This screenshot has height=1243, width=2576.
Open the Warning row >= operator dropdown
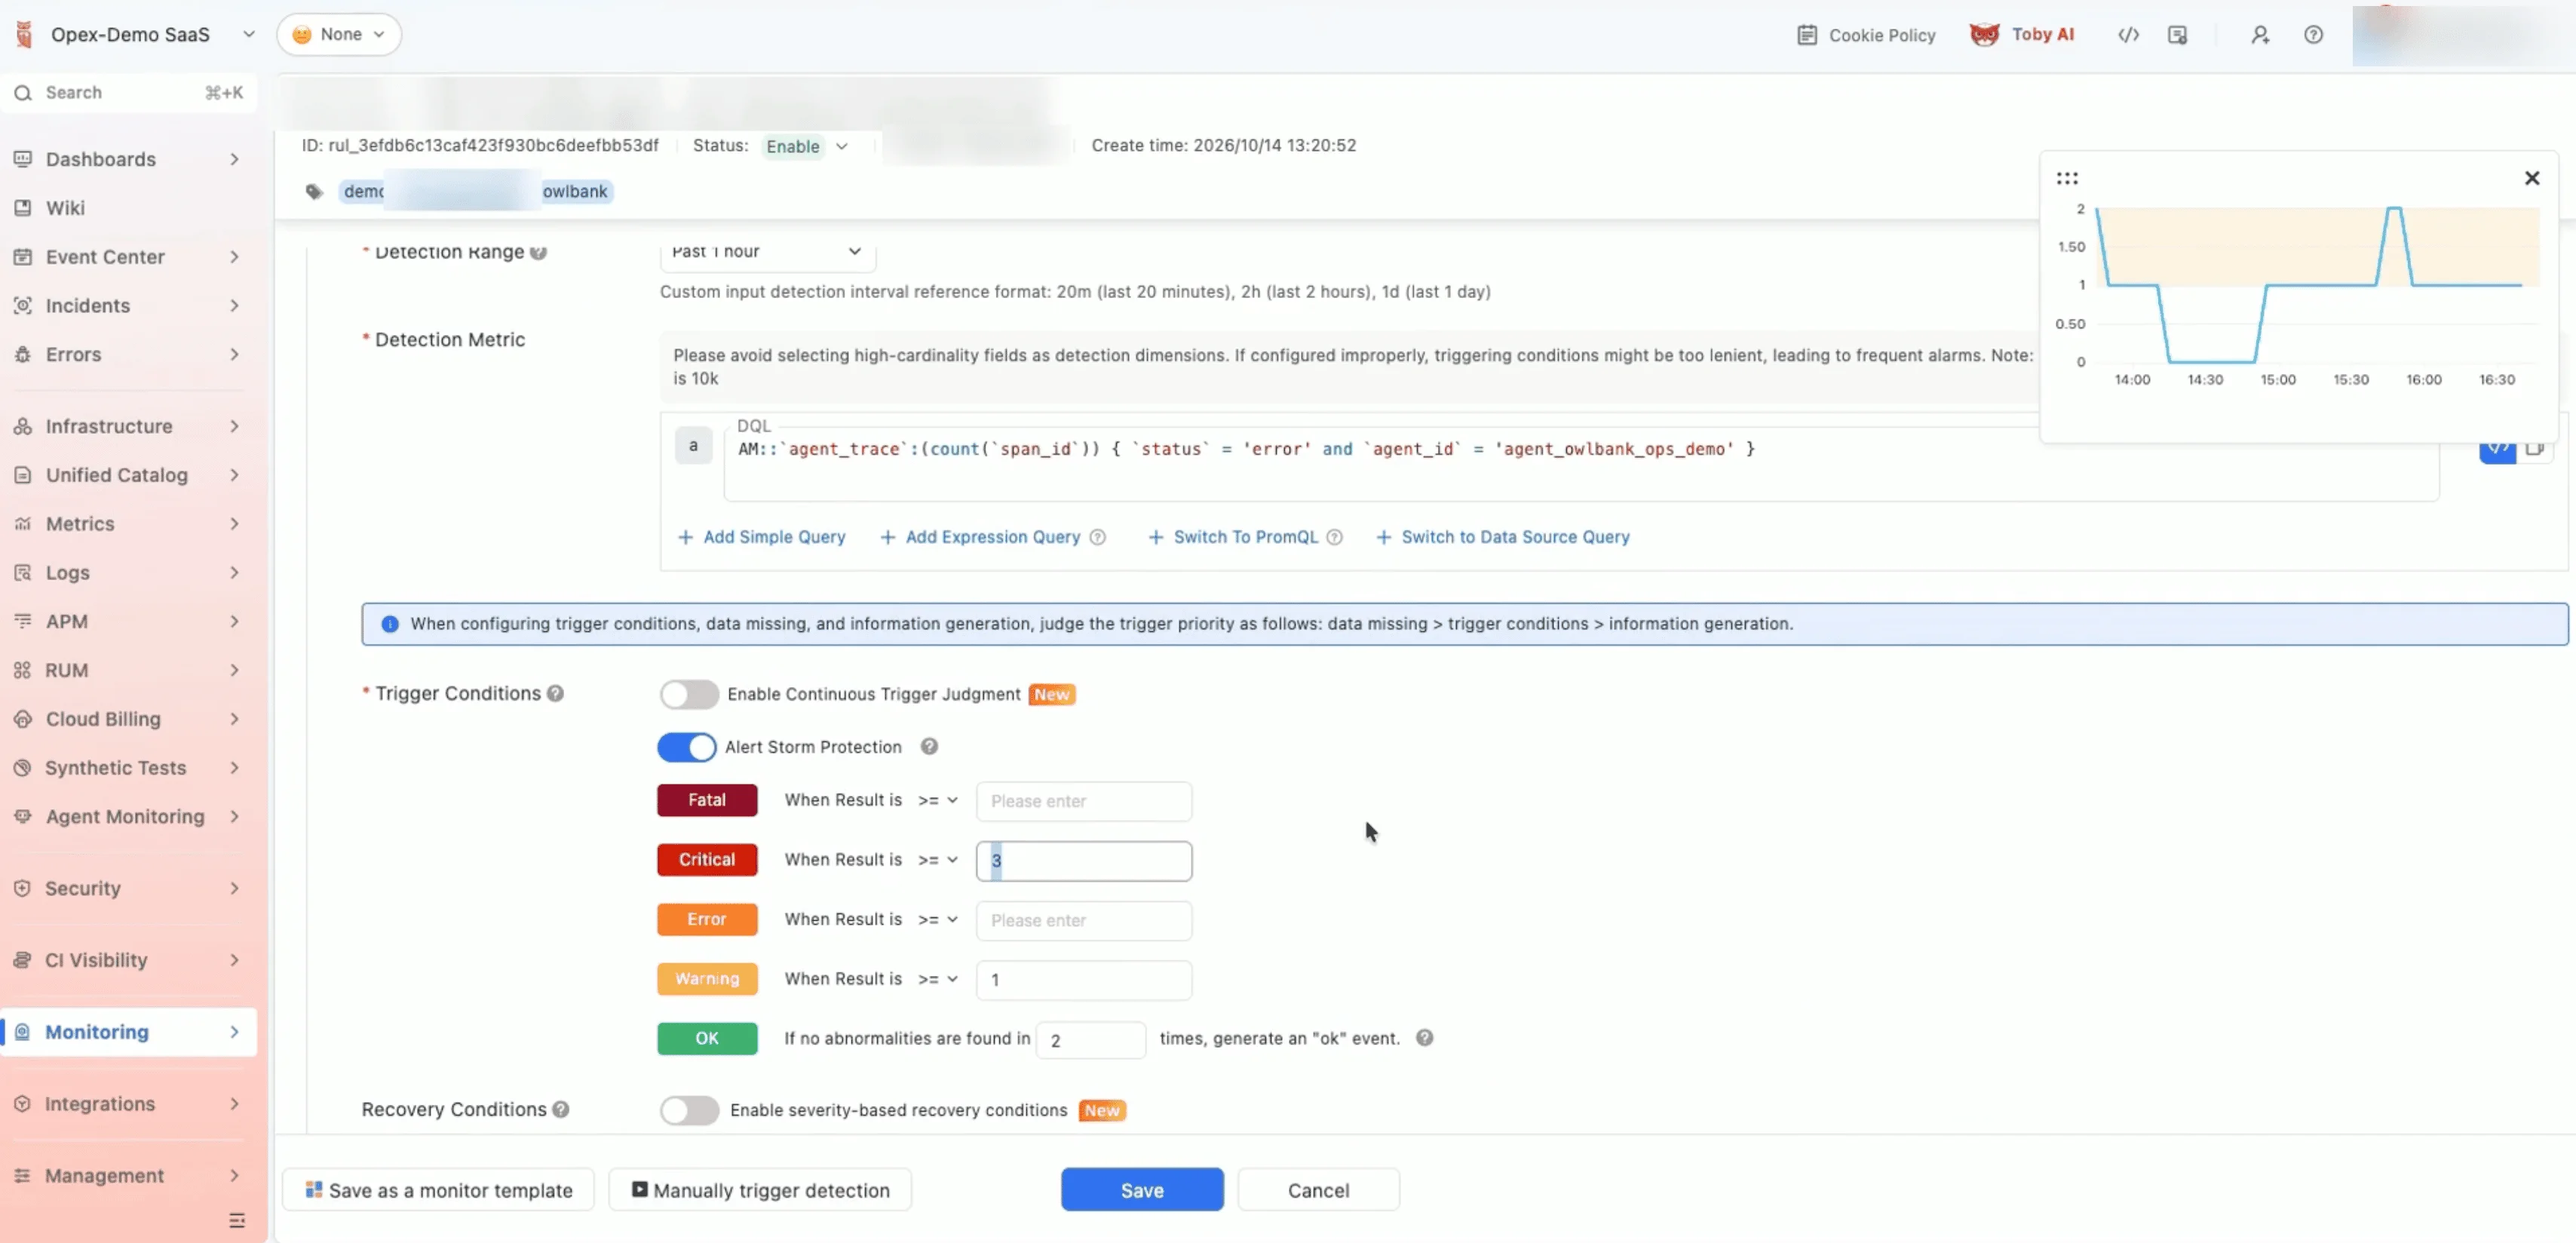tap(938, 979)
